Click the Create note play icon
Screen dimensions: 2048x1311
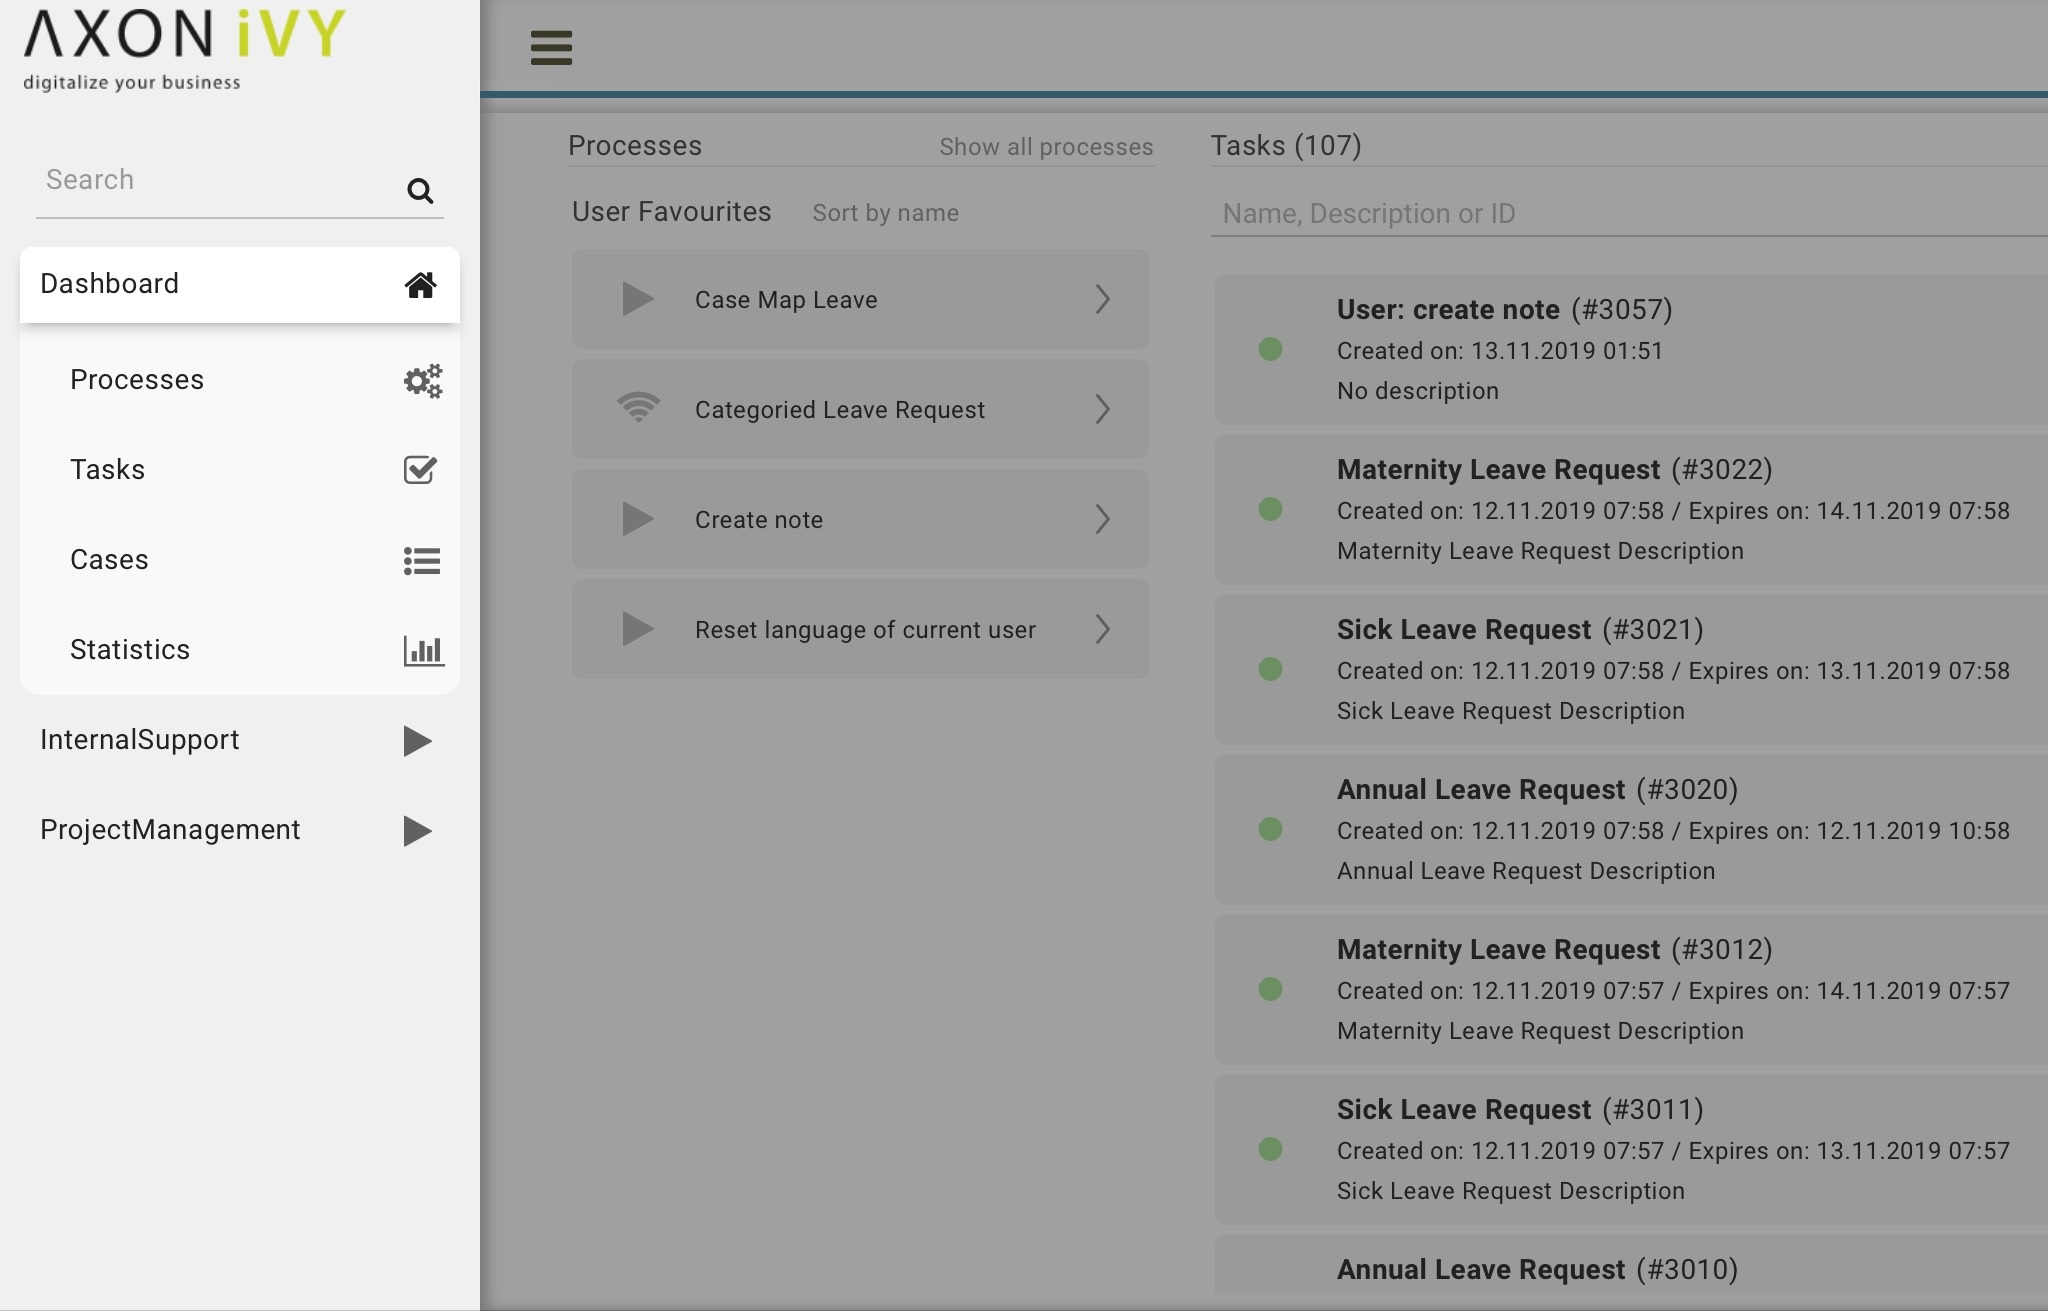click(x=637, y=519)
